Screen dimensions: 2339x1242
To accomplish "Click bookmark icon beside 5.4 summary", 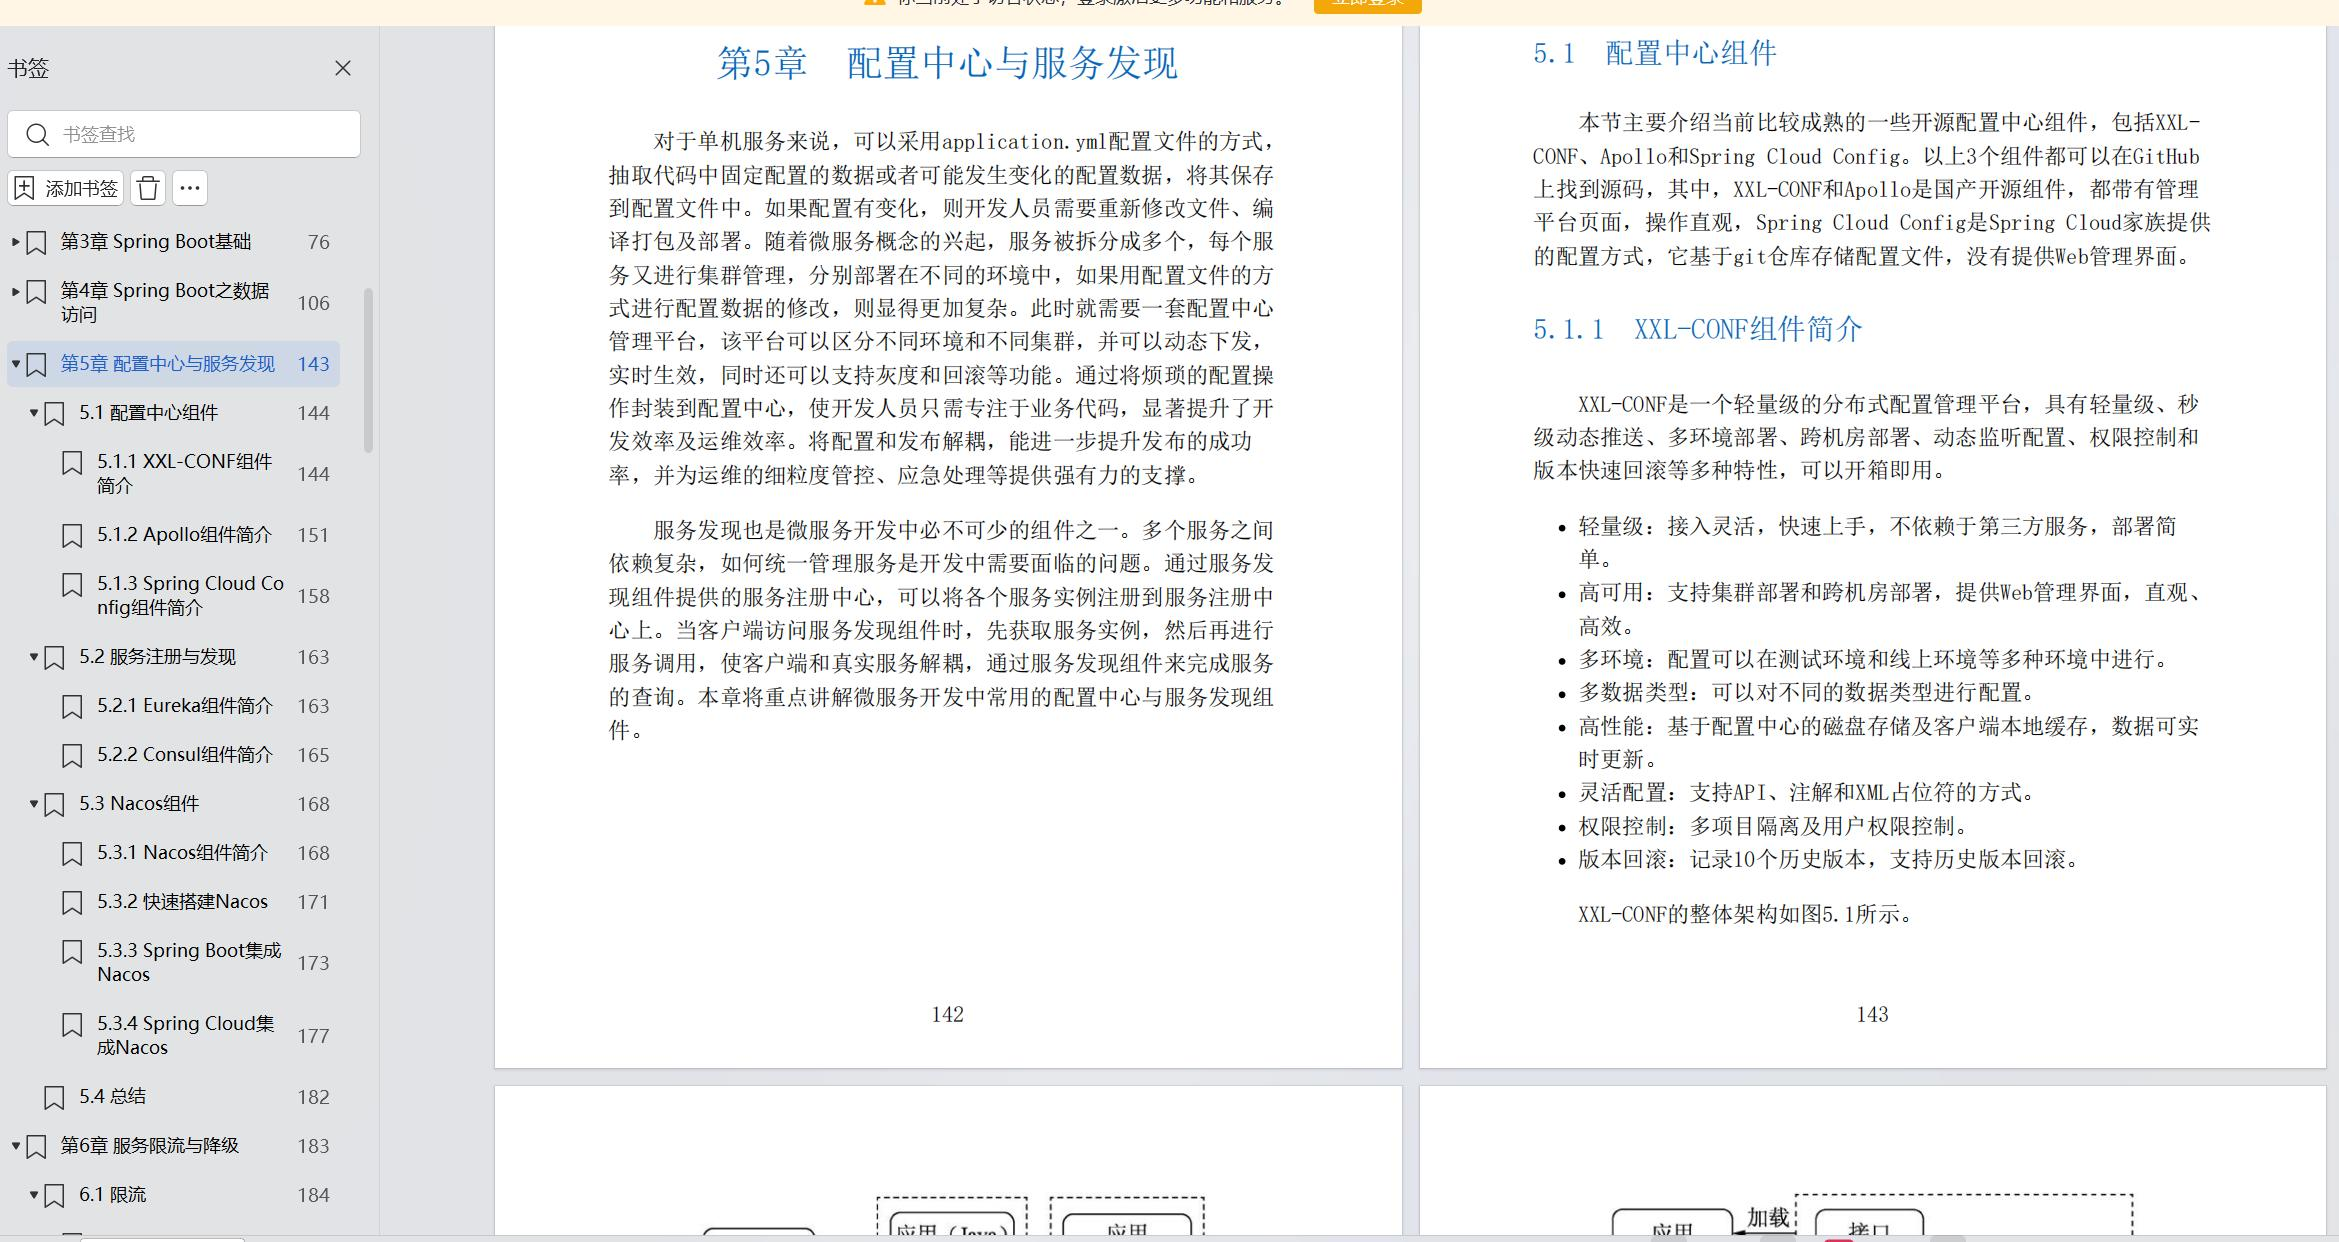I will (55, 1097).
